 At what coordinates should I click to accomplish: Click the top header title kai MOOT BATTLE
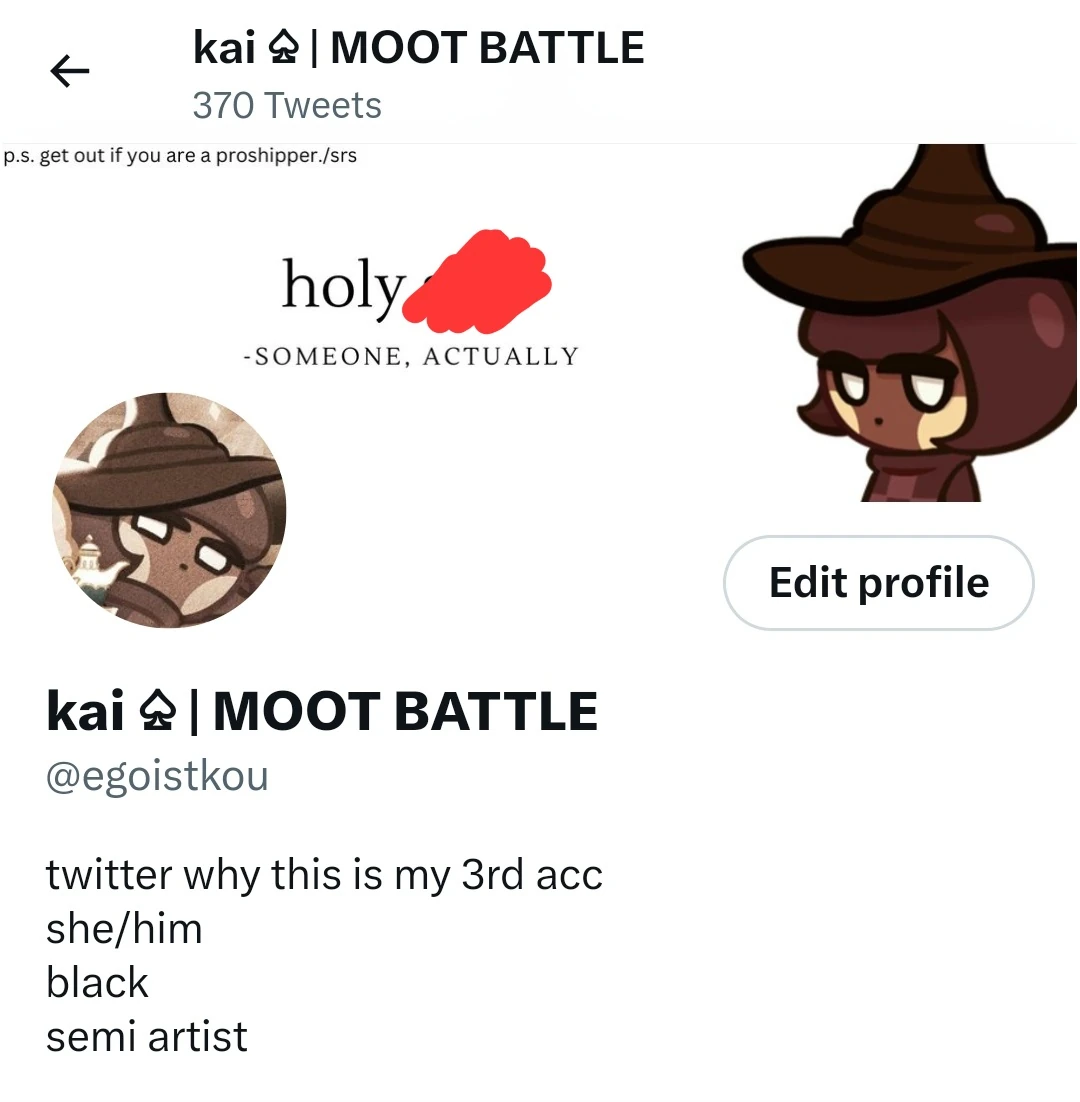419,48
